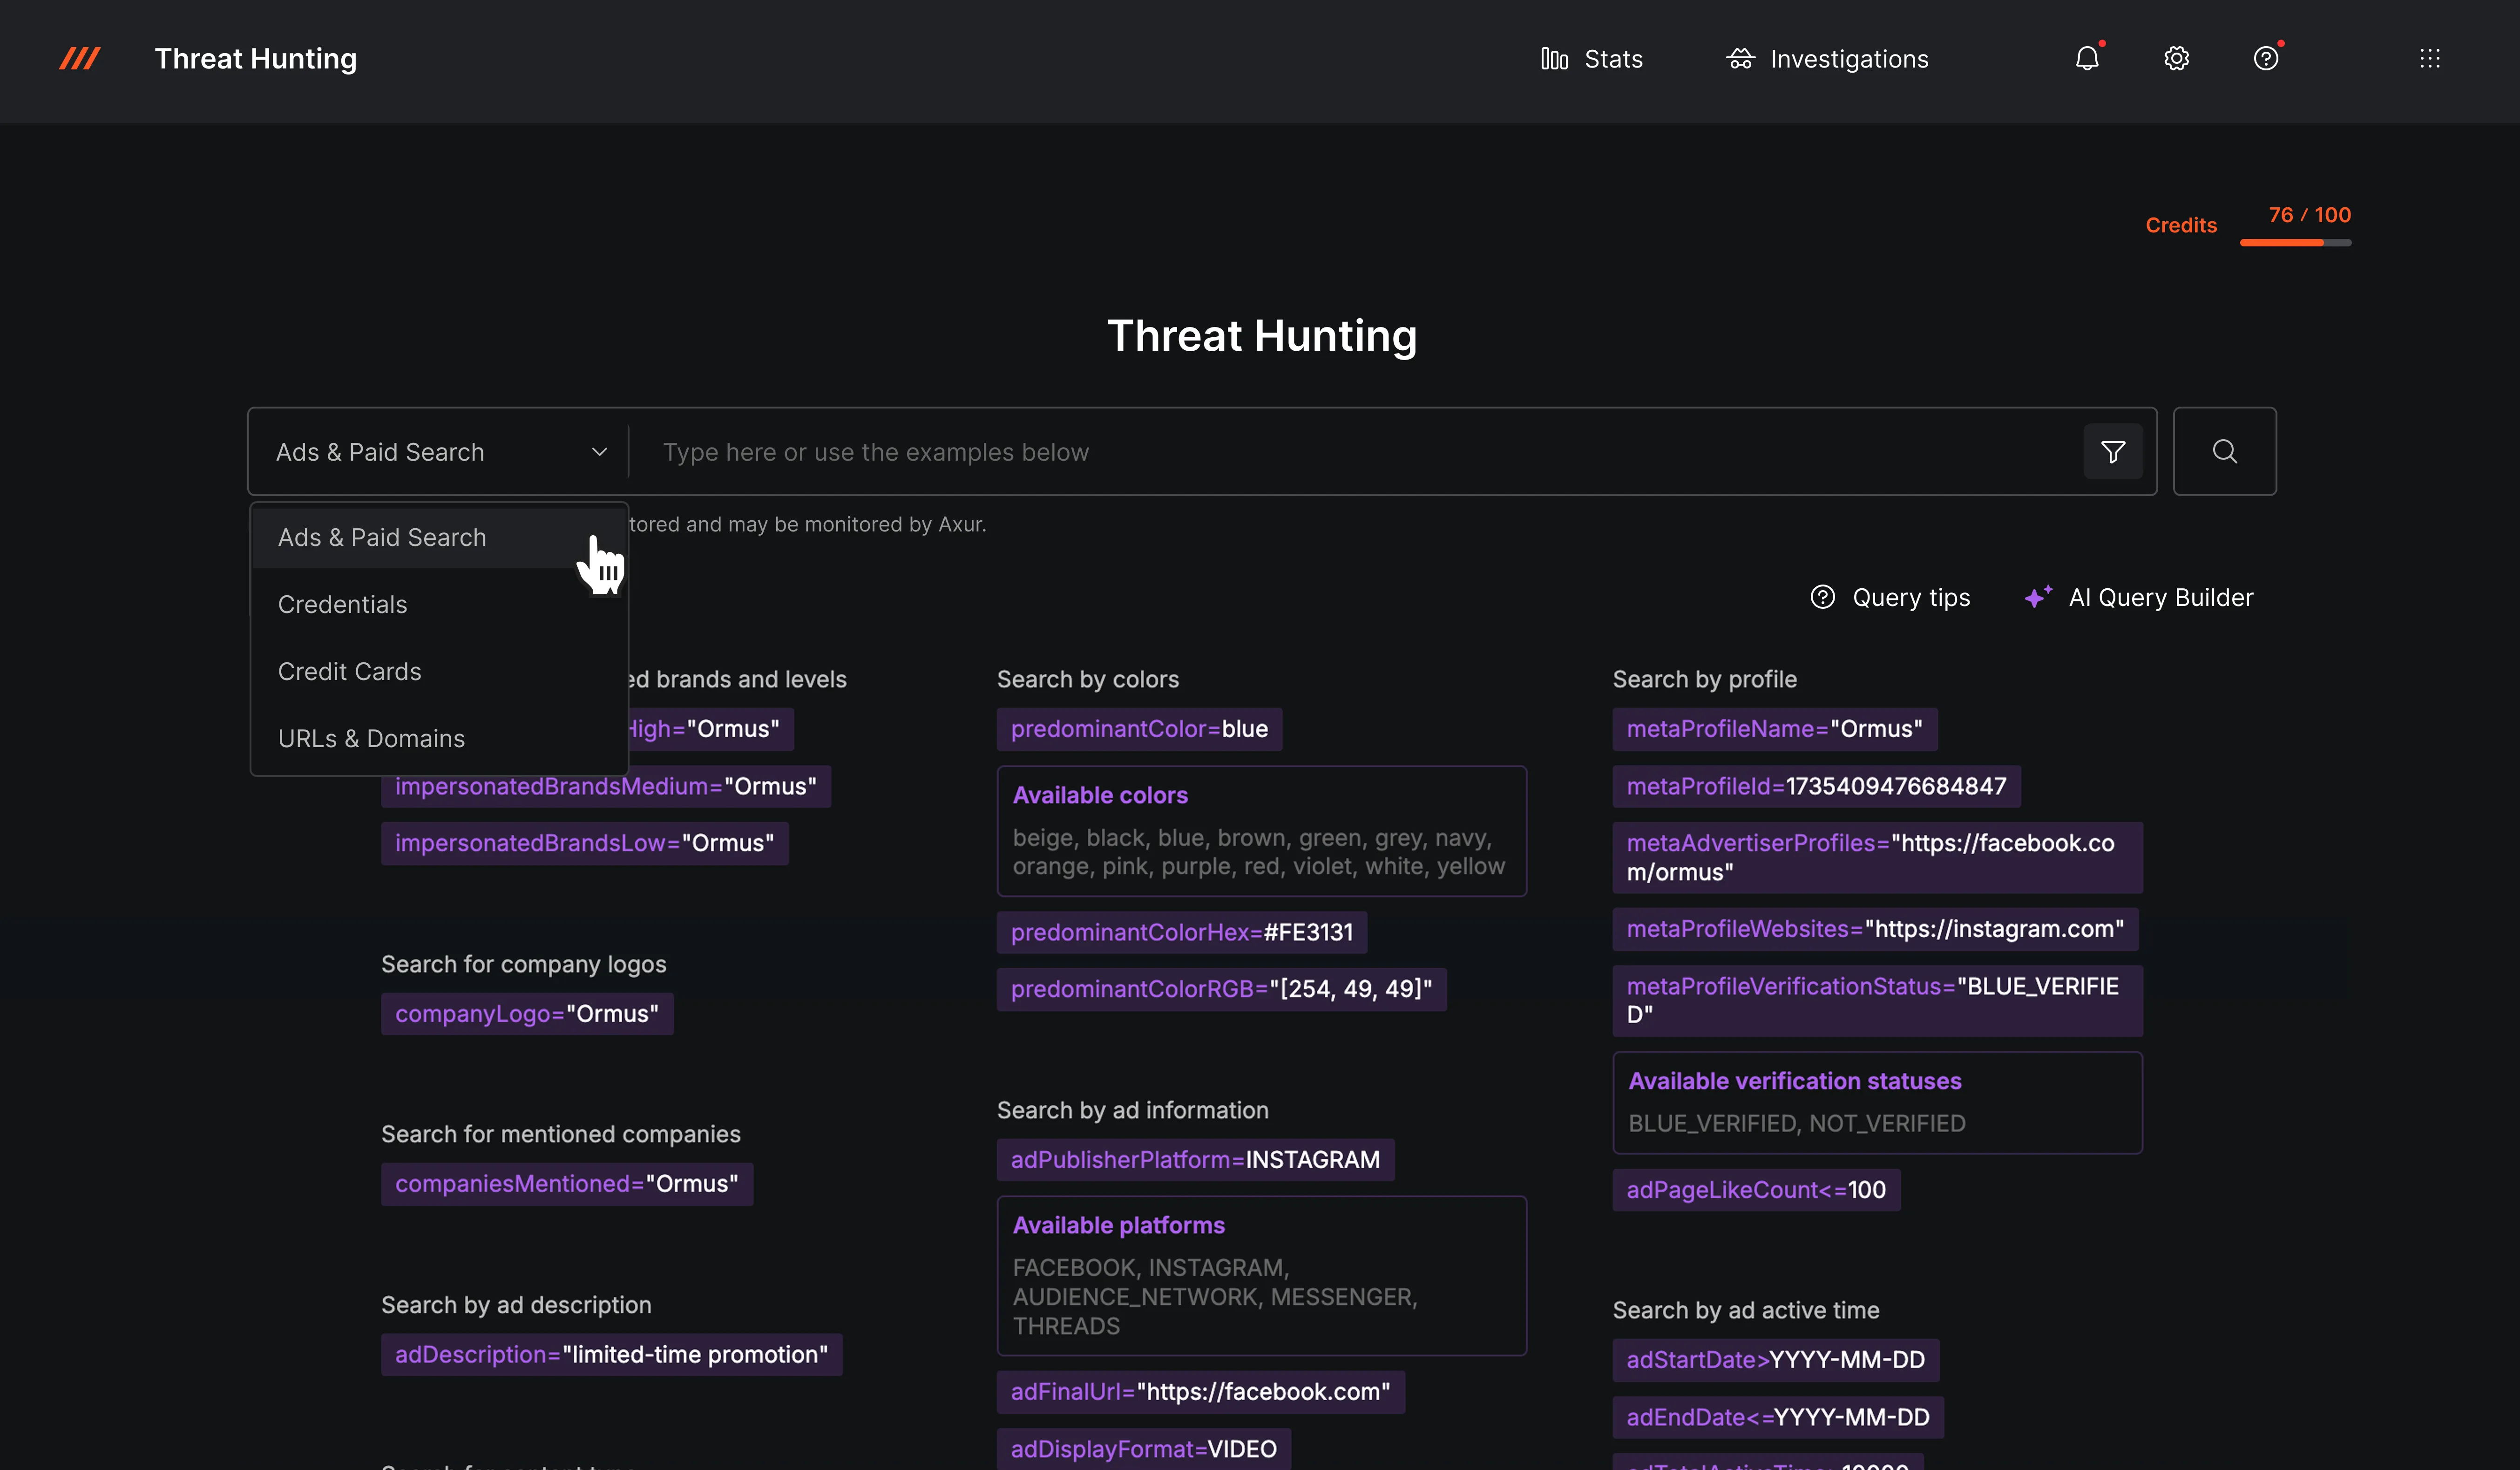This screenshot has width=2520, height=1470.
Task: Click the credits progress bar
Action: pos(2295,242)
